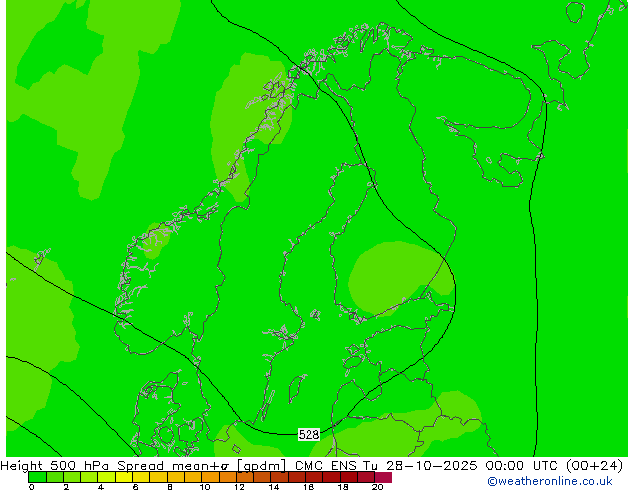Click the legend number 20

378,487
